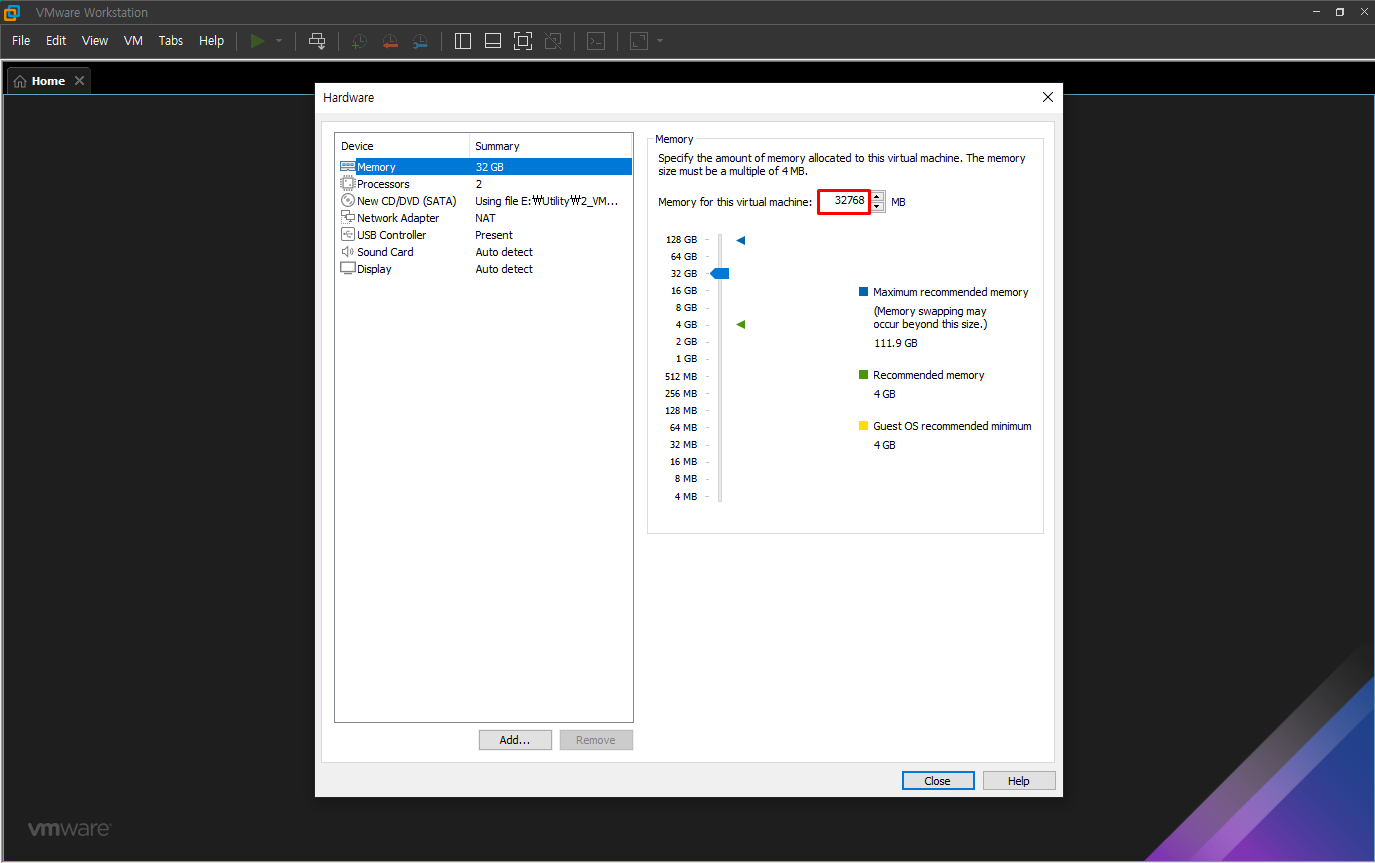Click the 128 GB slider label

(x=681, y=240)
